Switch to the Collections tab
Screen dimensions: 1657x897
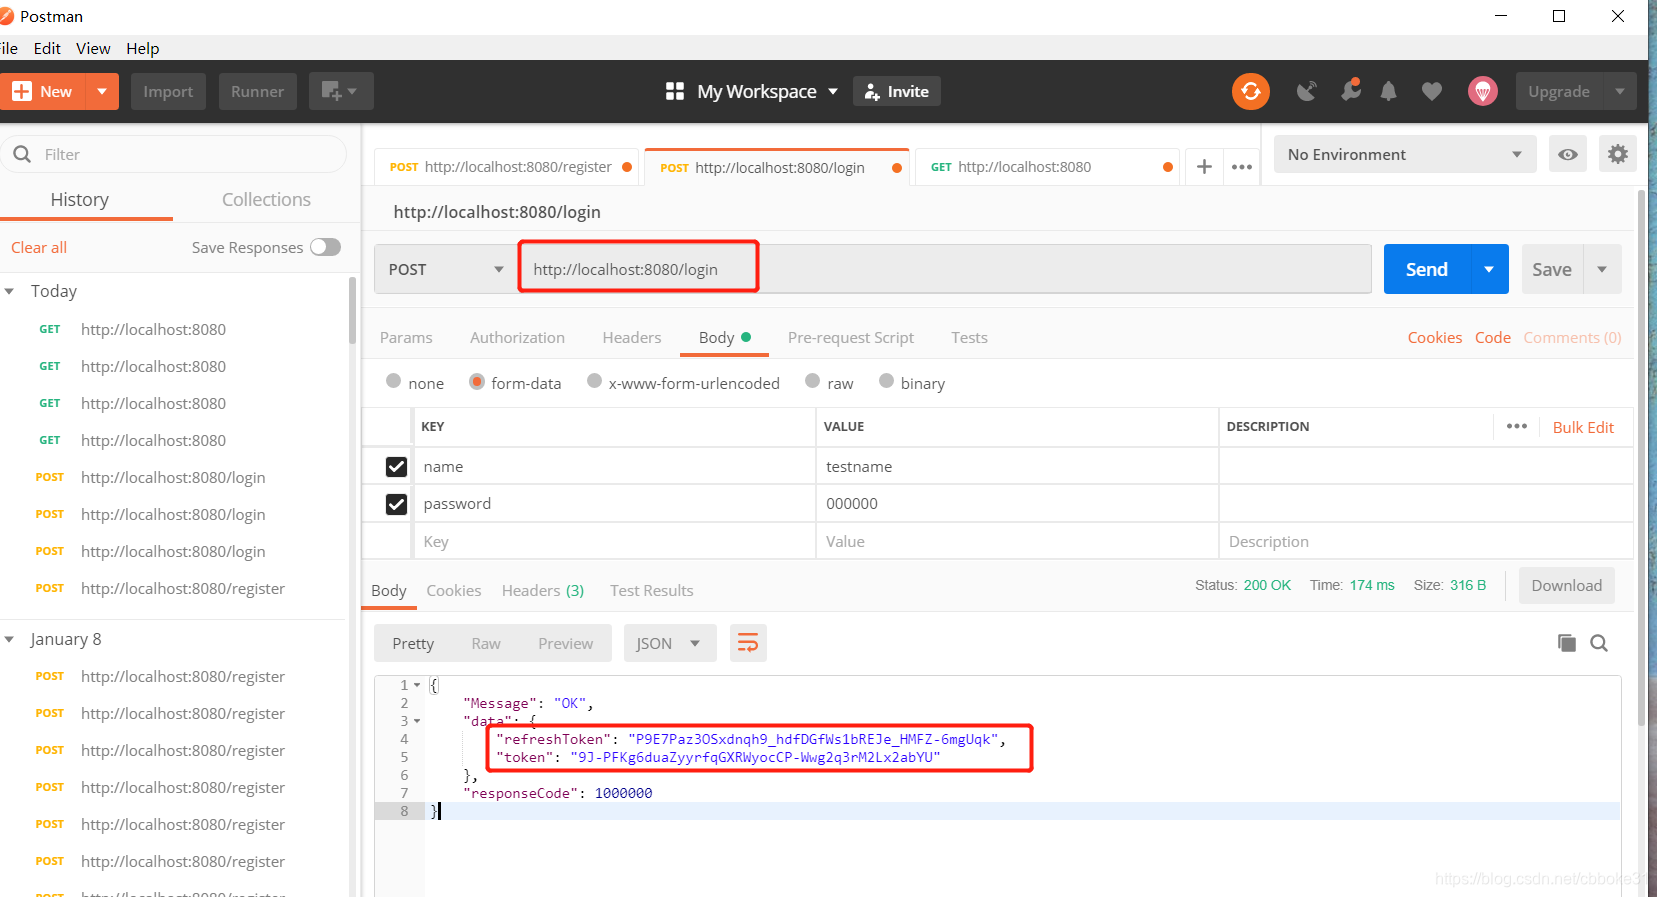pyautogui.click(x=266, y=199)
